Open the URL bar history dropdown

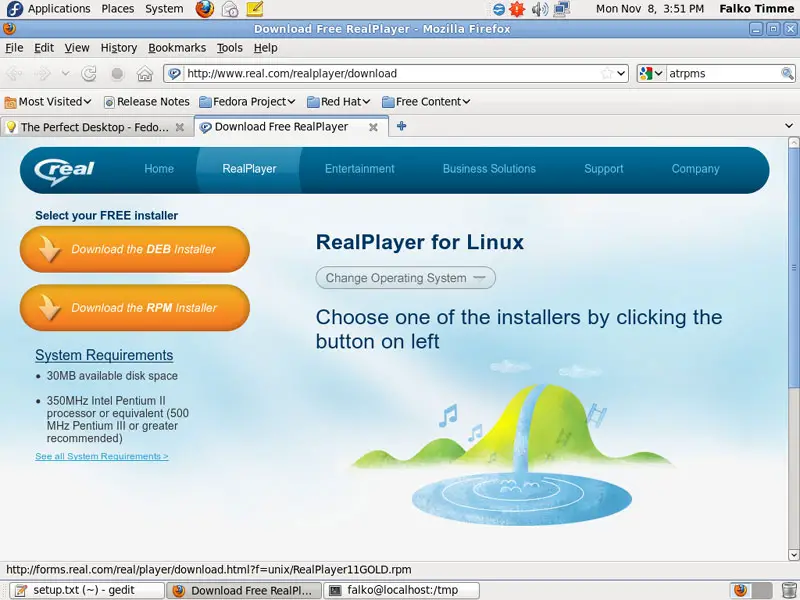[x=621, y=73]
